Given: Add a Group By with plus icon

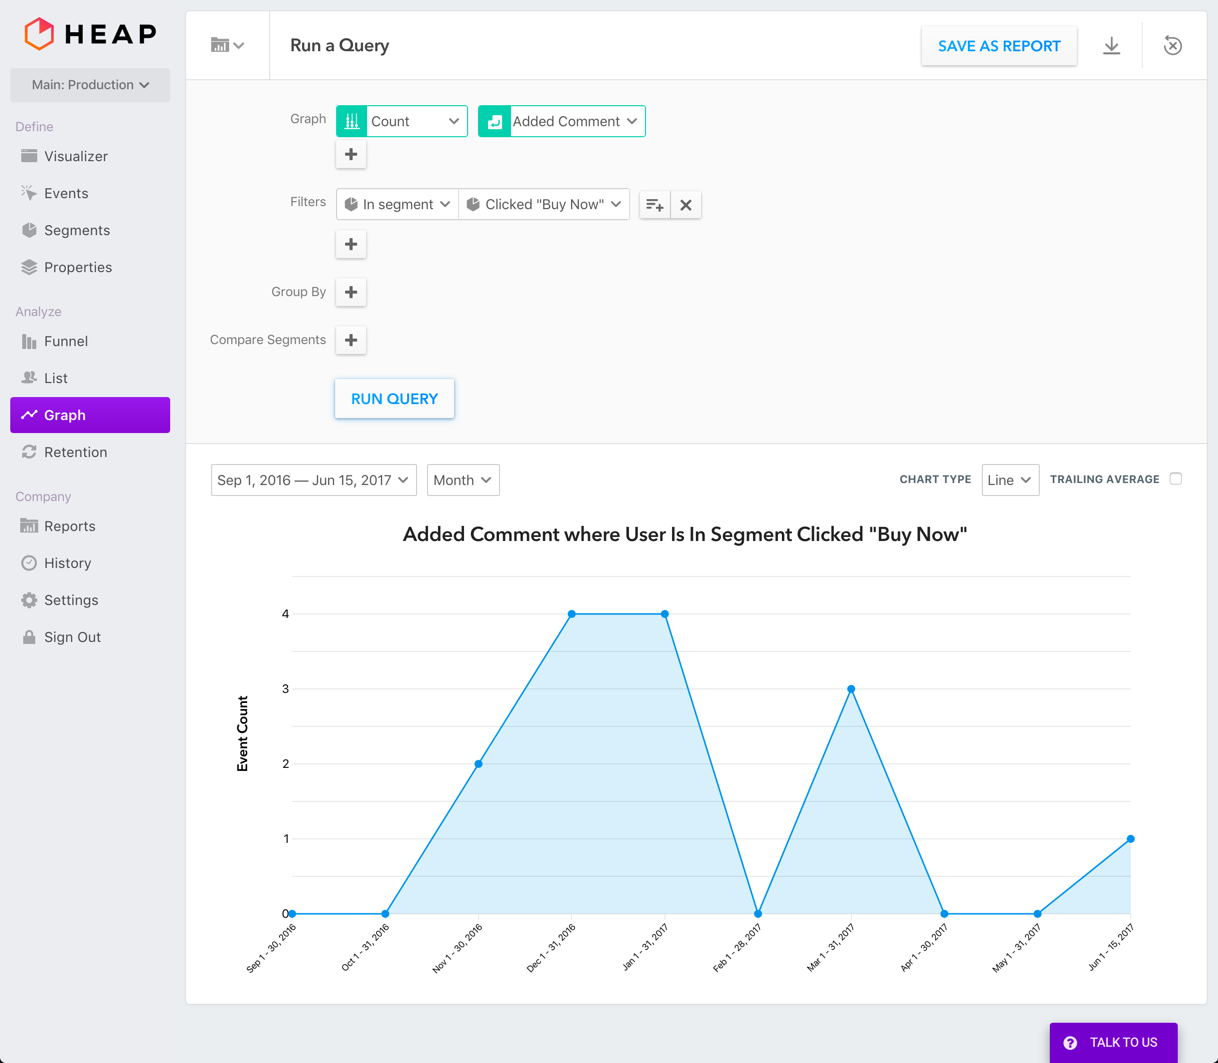Looking at the screenshot, I should click(351, 292).
